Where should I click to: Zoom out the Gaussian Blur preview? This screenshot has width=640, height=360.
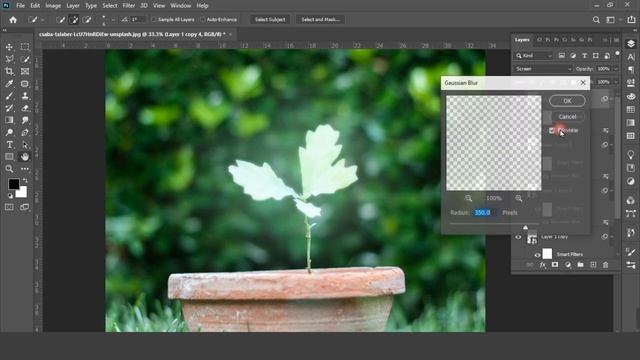pos(469,198)
